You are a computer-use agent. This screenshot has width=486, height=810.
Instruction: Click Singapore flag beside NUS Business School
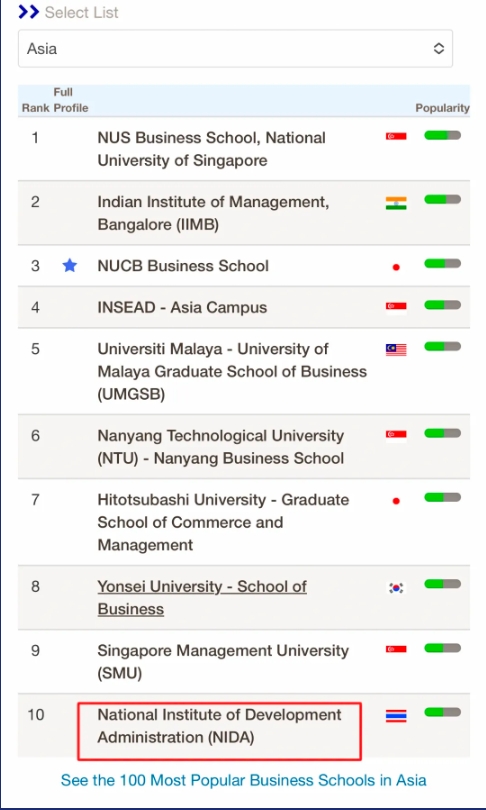(396, 136)
